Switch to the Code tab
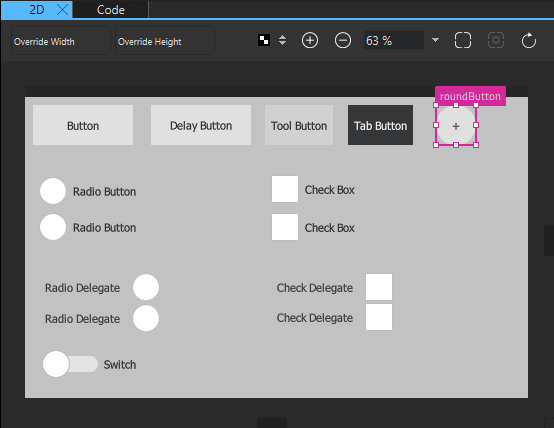 click(x=111, y=10)
